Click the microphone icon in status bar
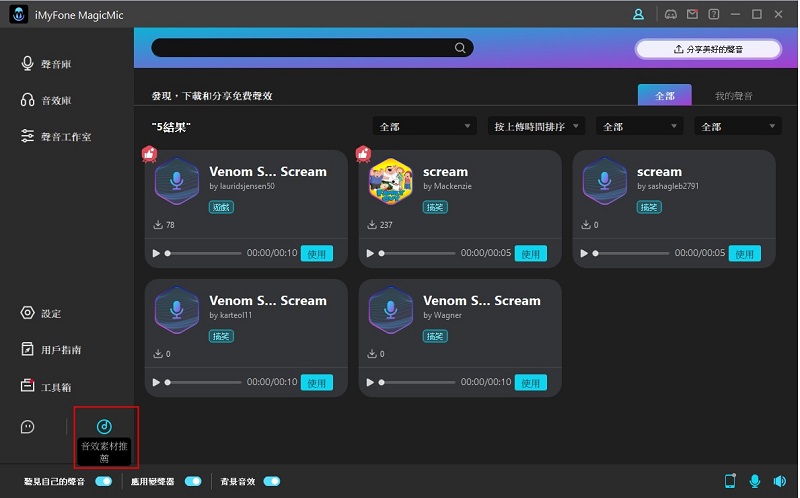 [x=755, y=481]
